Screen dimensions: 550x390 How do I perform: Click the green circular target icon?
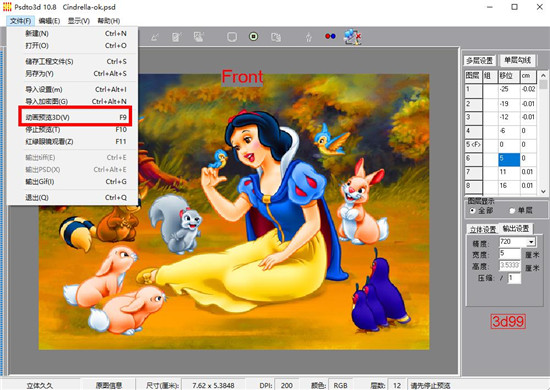tap(254, 36)
